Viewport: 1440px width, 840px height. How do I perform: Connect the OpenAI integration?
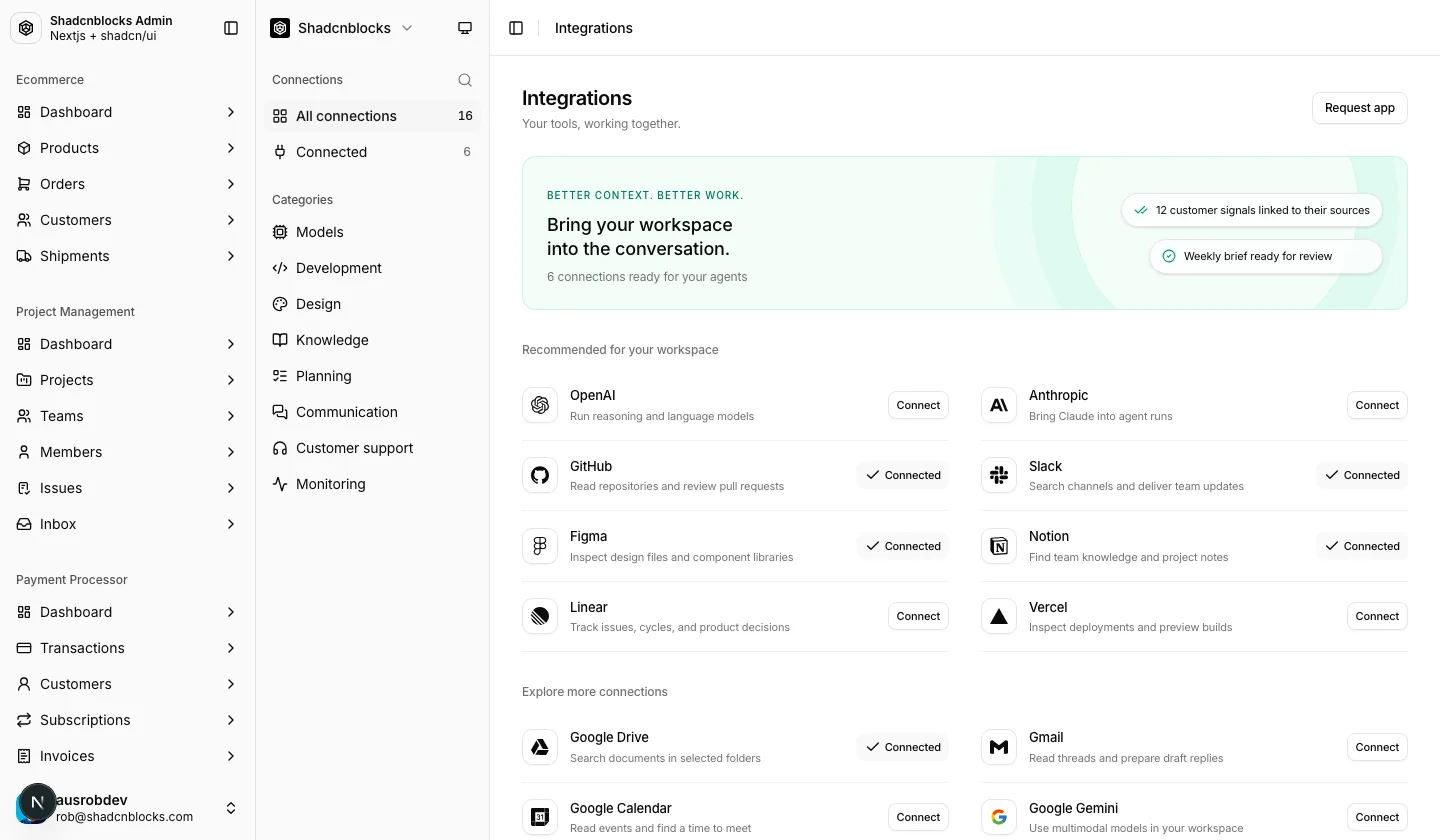[918, 405]
